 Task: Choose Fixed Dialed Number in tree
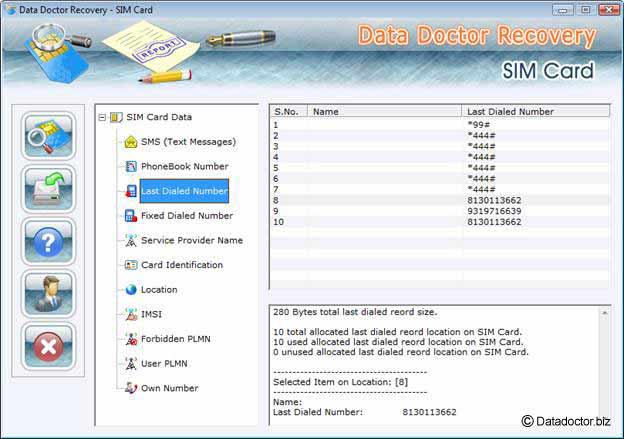pos(187,216)
